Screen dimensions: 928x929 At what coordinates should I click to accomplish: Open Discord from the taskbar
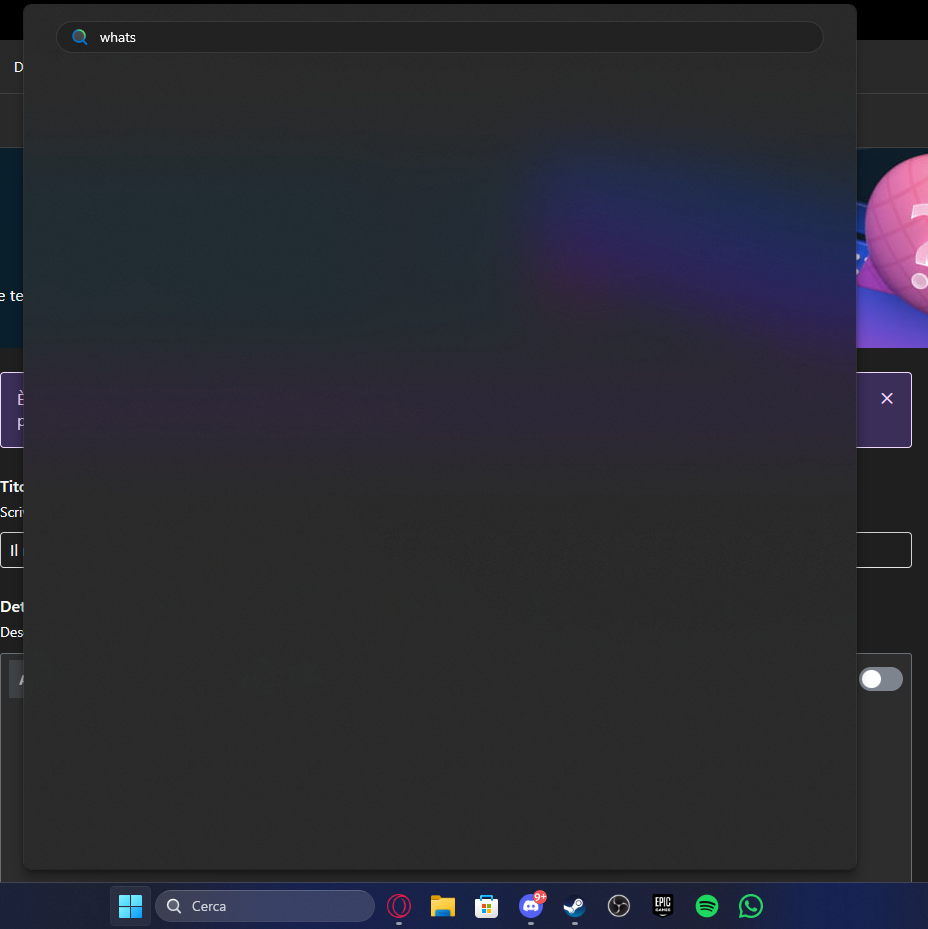tap(531, 906)
